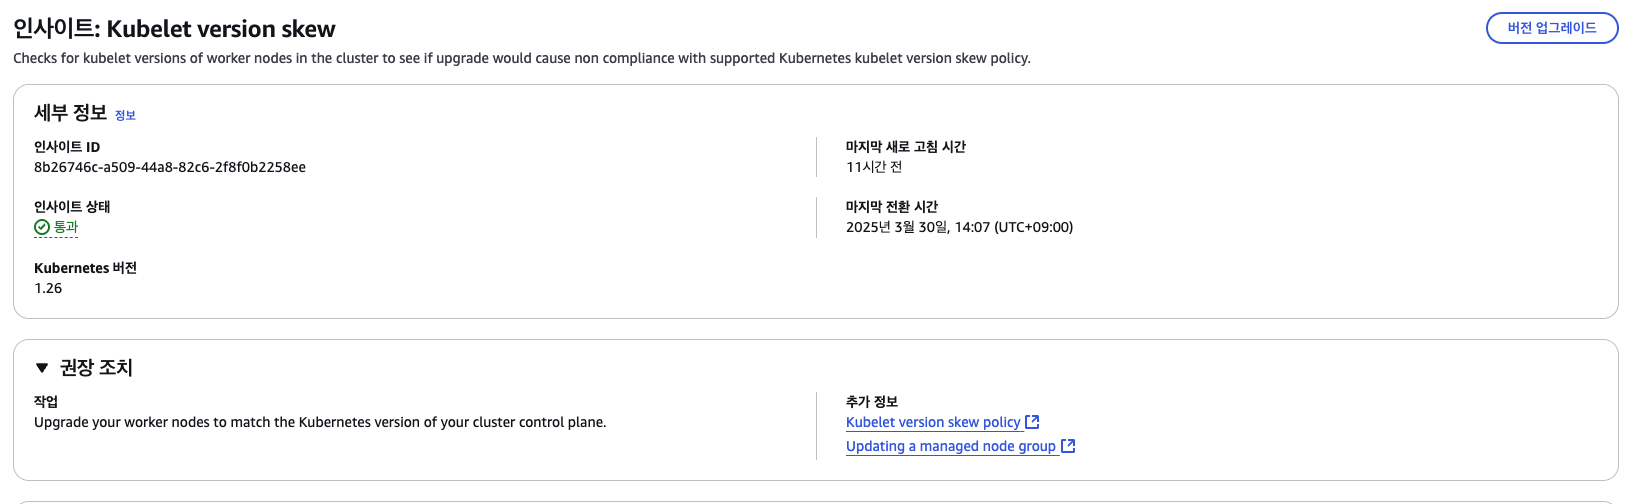Click the 인사이트 ID field label
Screen dimensions: 1631x504
67,147
